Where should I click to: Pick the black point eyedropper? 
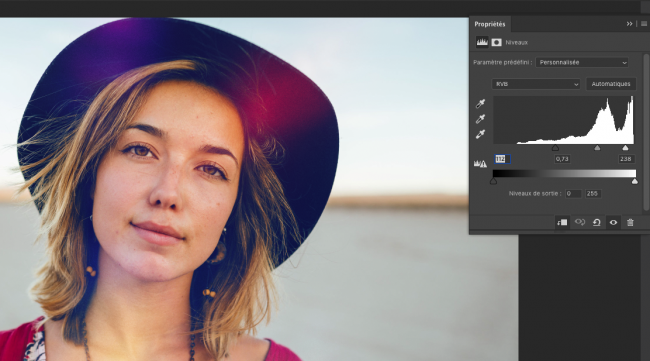(x=480, y=104)
